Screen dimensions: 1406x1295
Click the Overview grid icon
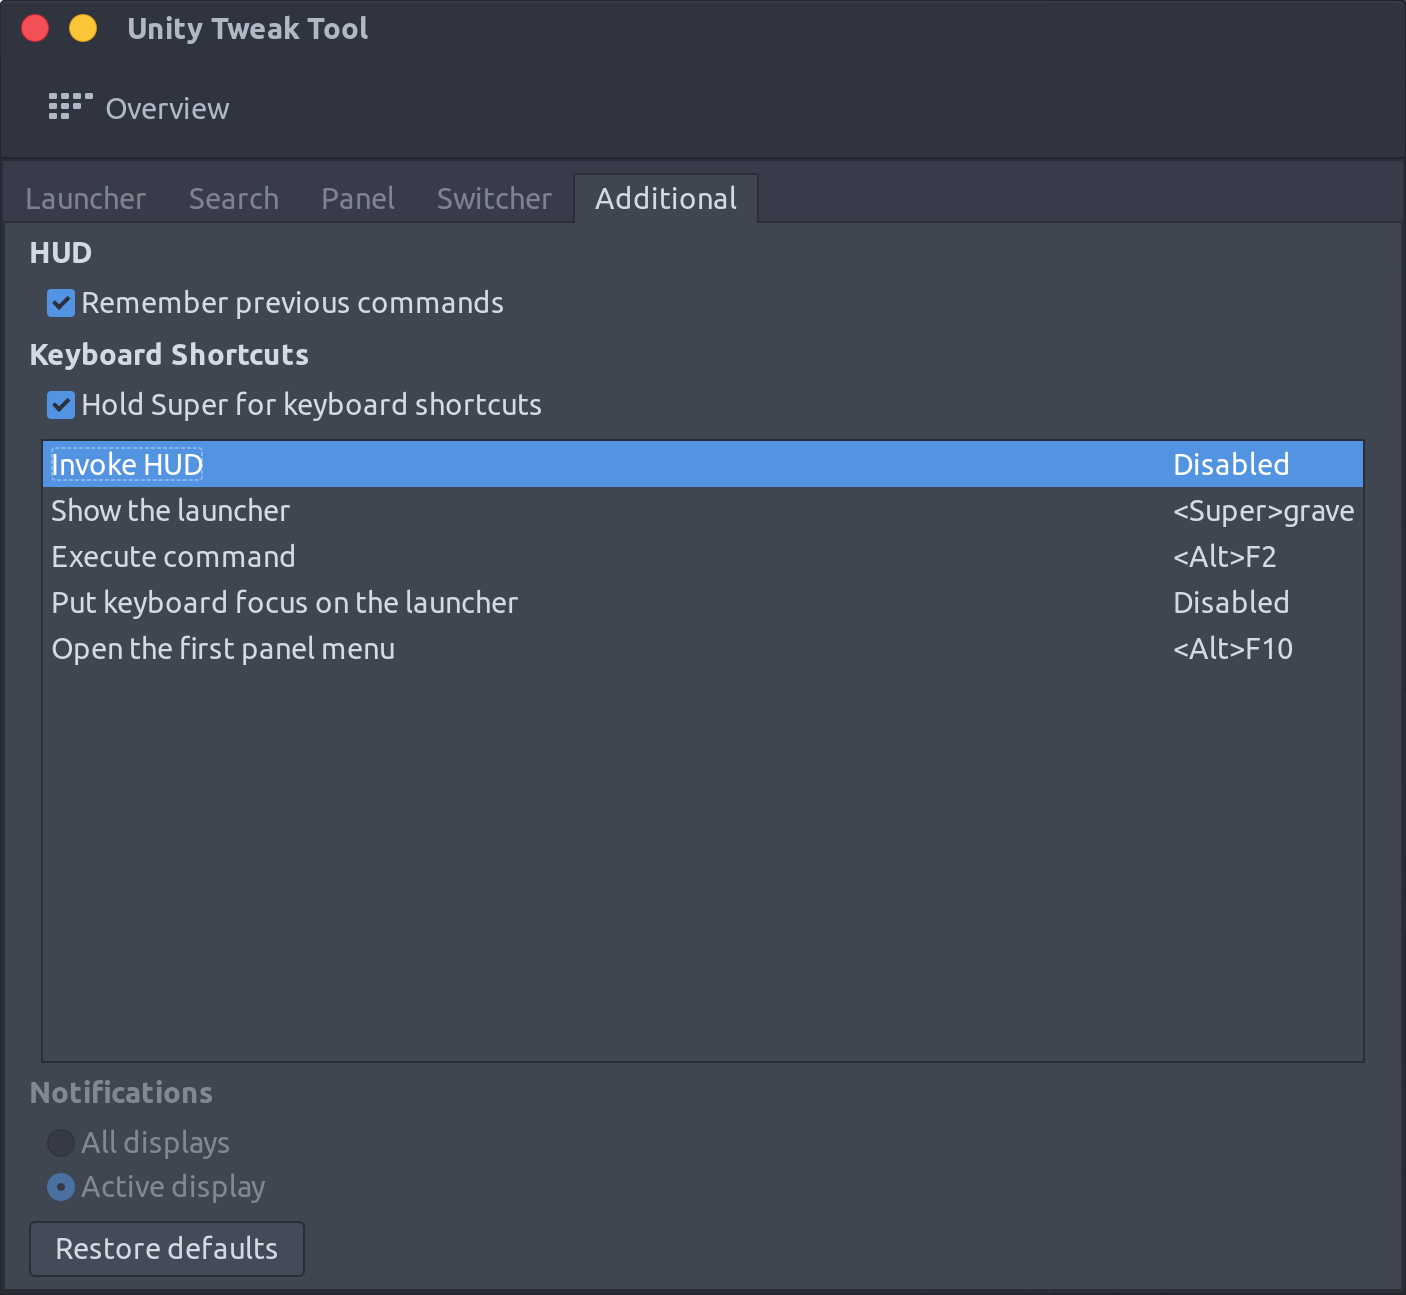pos(70,107)
